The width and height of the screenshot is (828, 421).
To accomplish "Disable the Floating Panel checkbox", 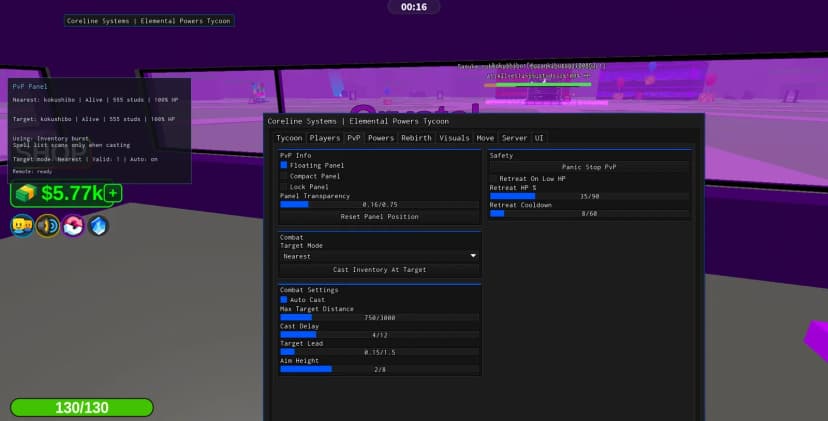I will (x=284, y=165).
